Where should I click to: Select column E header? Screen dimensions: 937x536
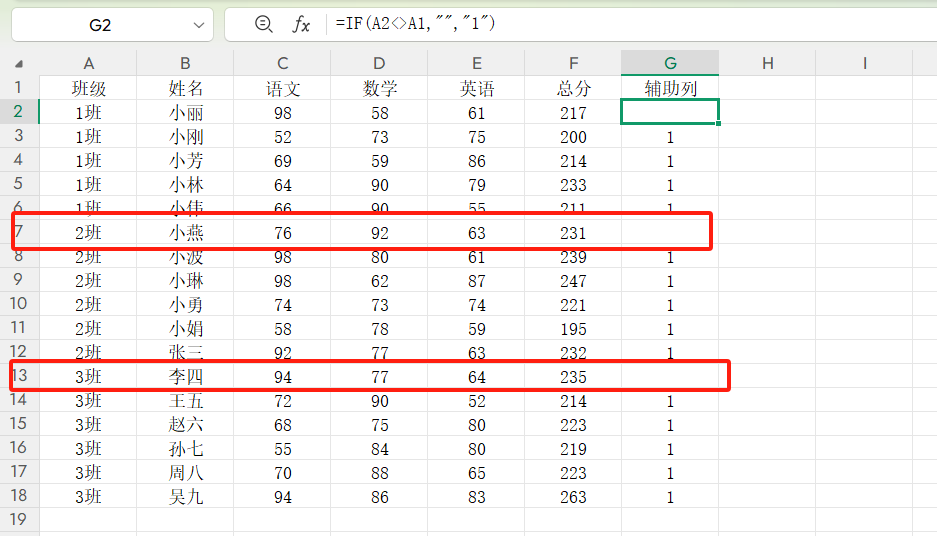476,63
